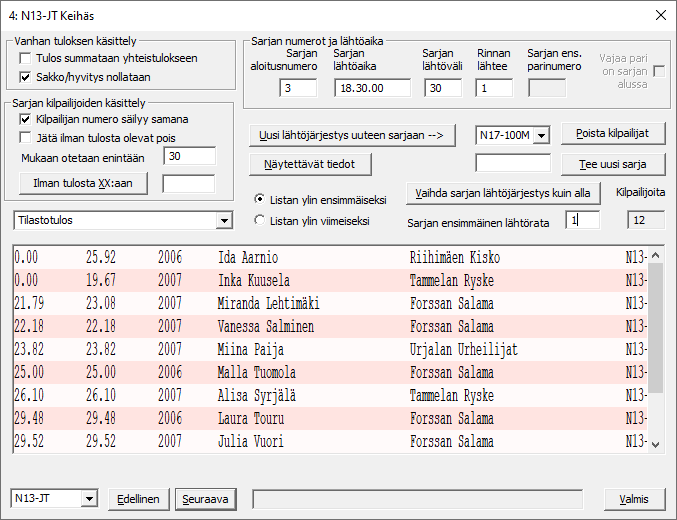Click the Edellinen button
Viewport: 677px width, 520px height.
(x=138, y=498)
